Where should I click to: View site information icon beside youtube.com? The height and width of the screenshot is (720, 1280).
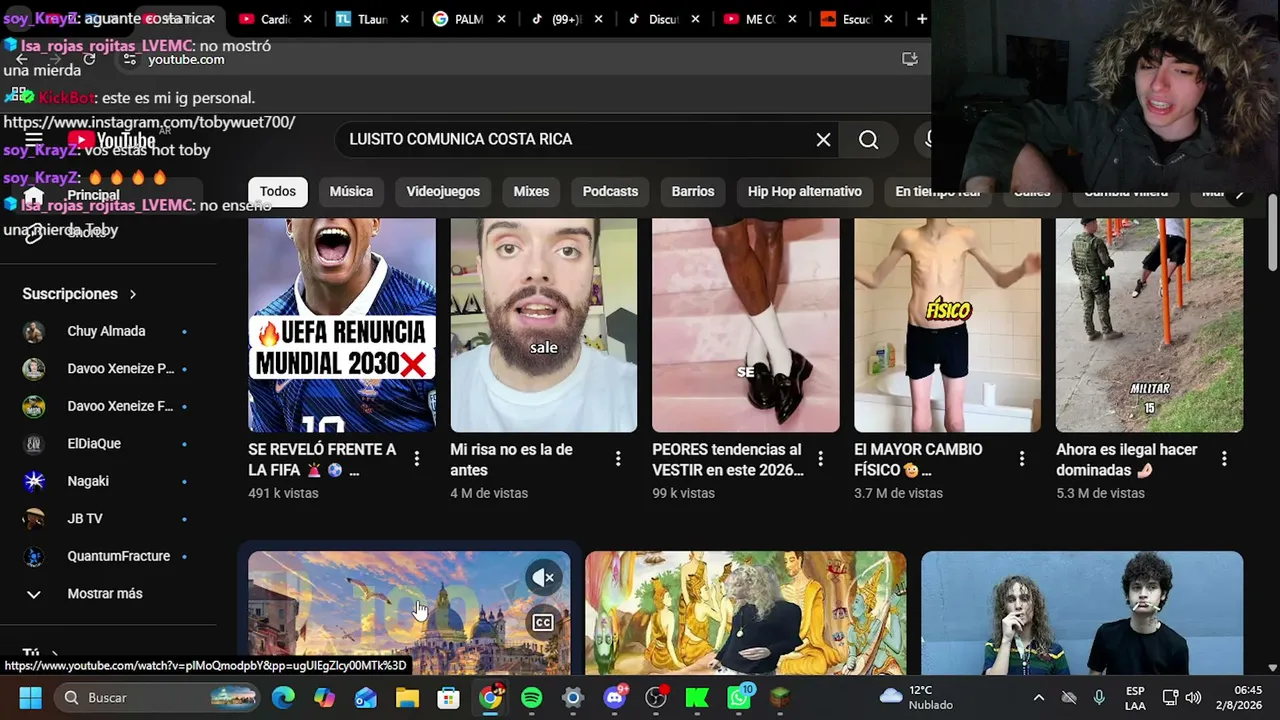pyautogui.click(x=130, y=59)
